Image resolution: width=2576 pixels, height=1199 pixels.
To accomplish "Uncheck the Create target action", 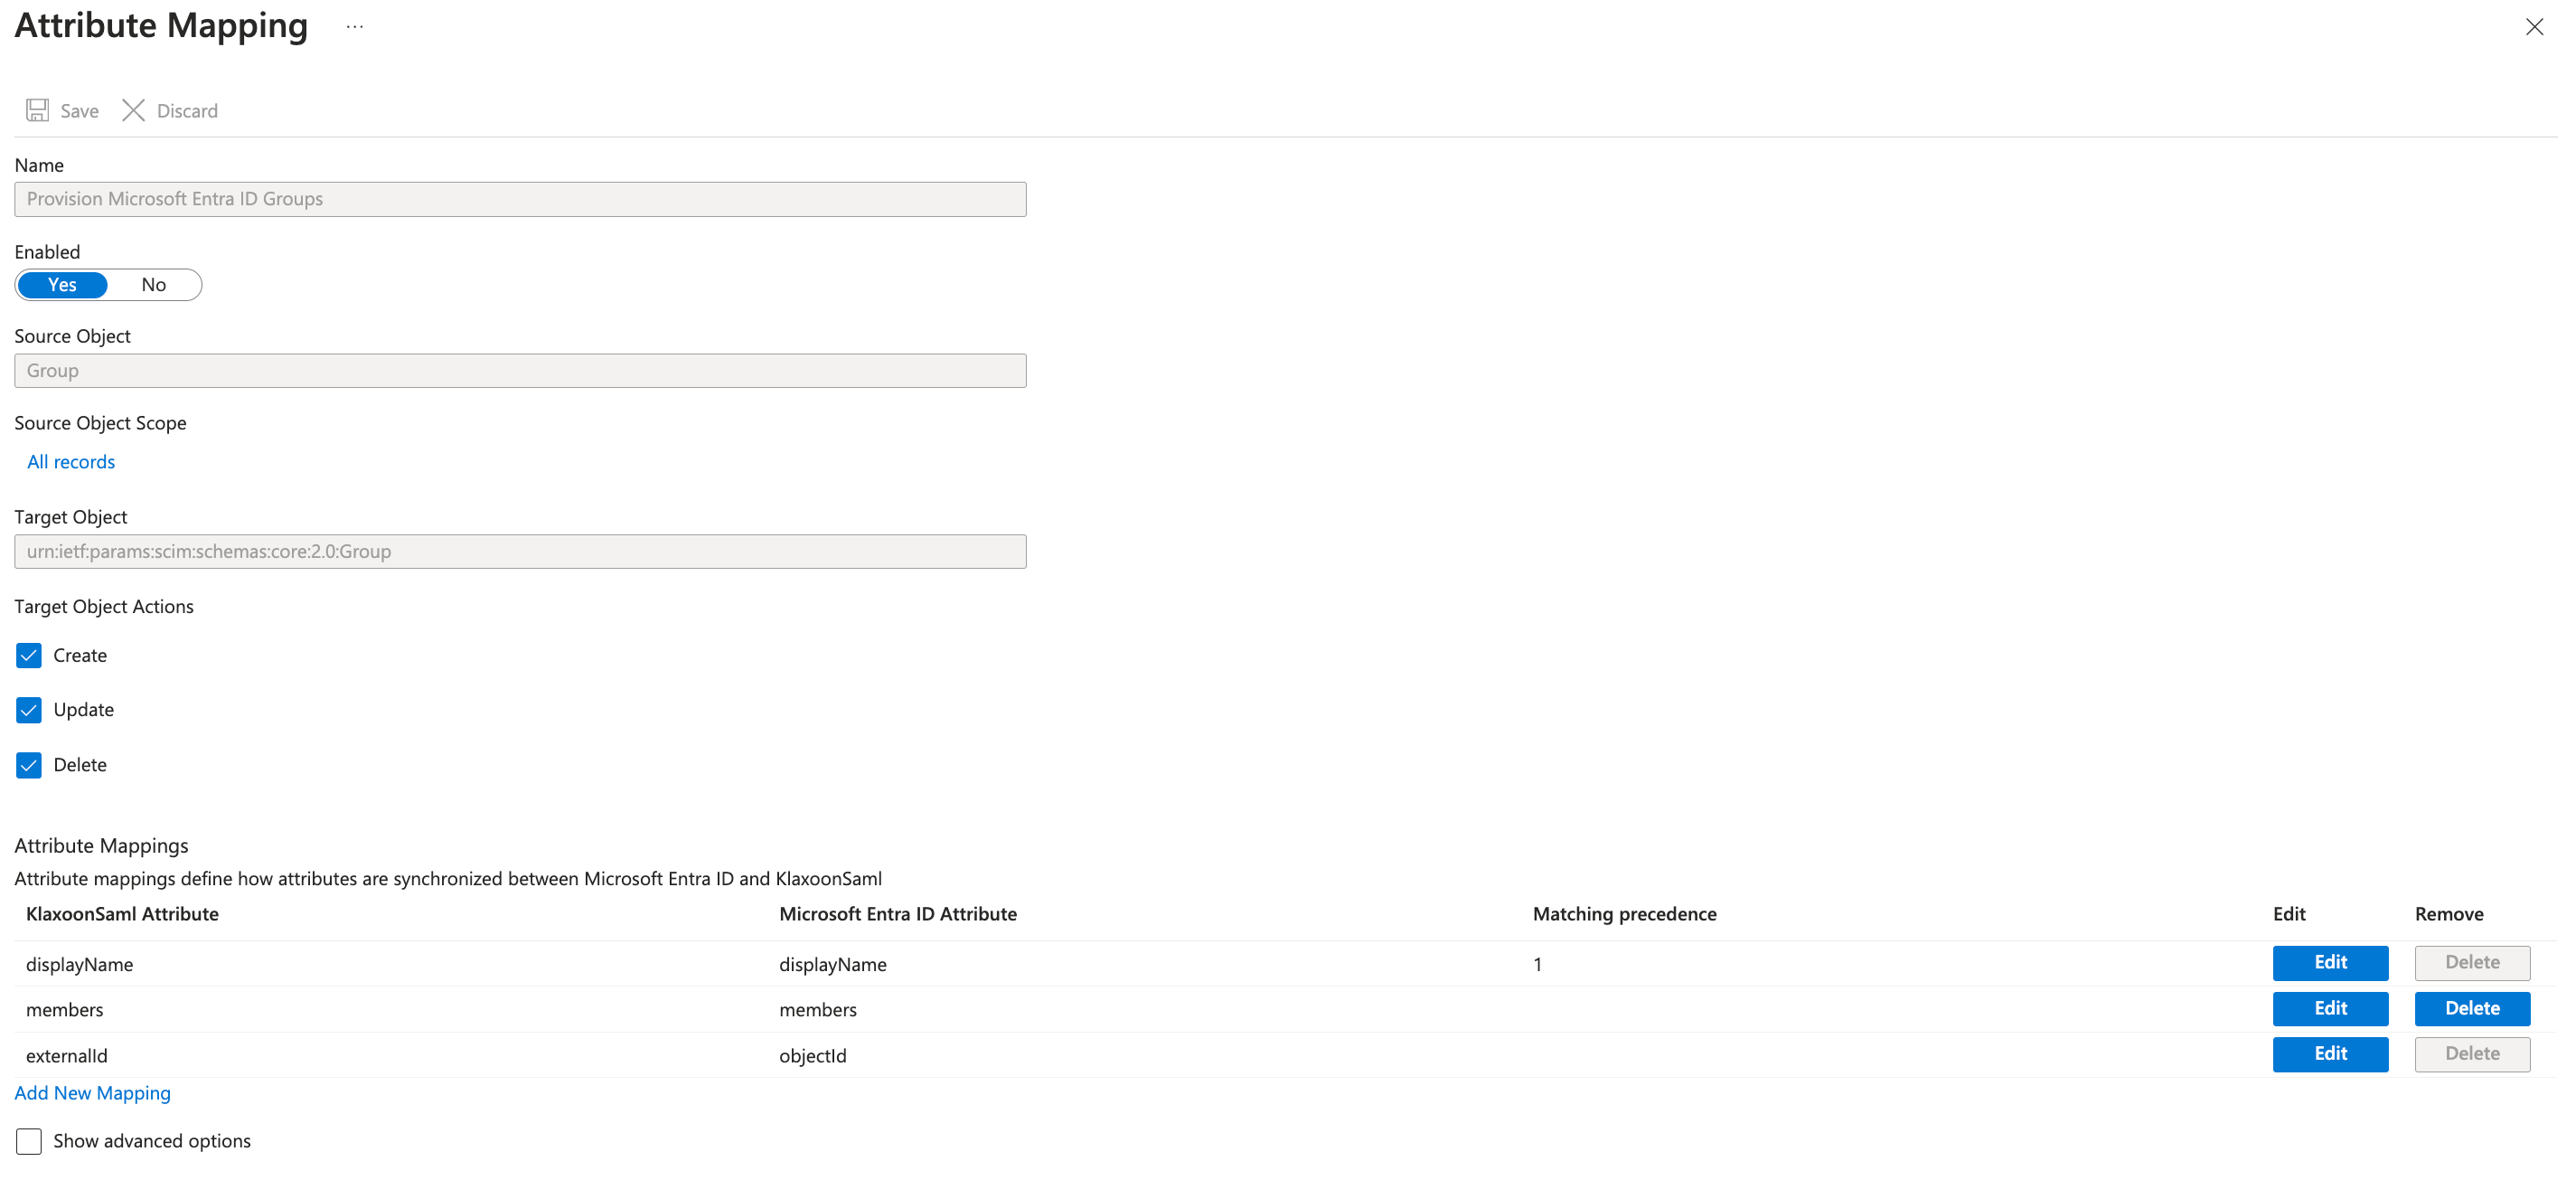I will pos(29,656).
